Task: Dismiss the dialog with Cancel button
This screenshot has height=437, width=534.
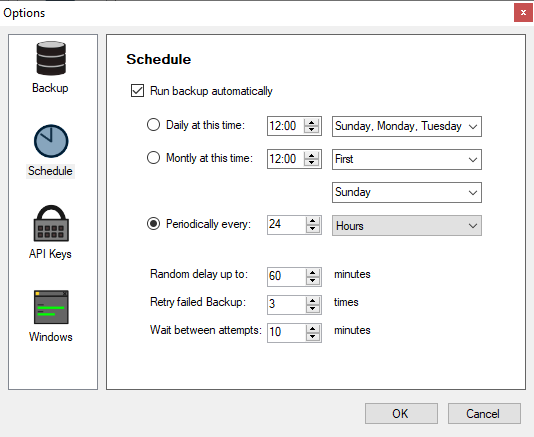Action: click(x=484, y=413)
